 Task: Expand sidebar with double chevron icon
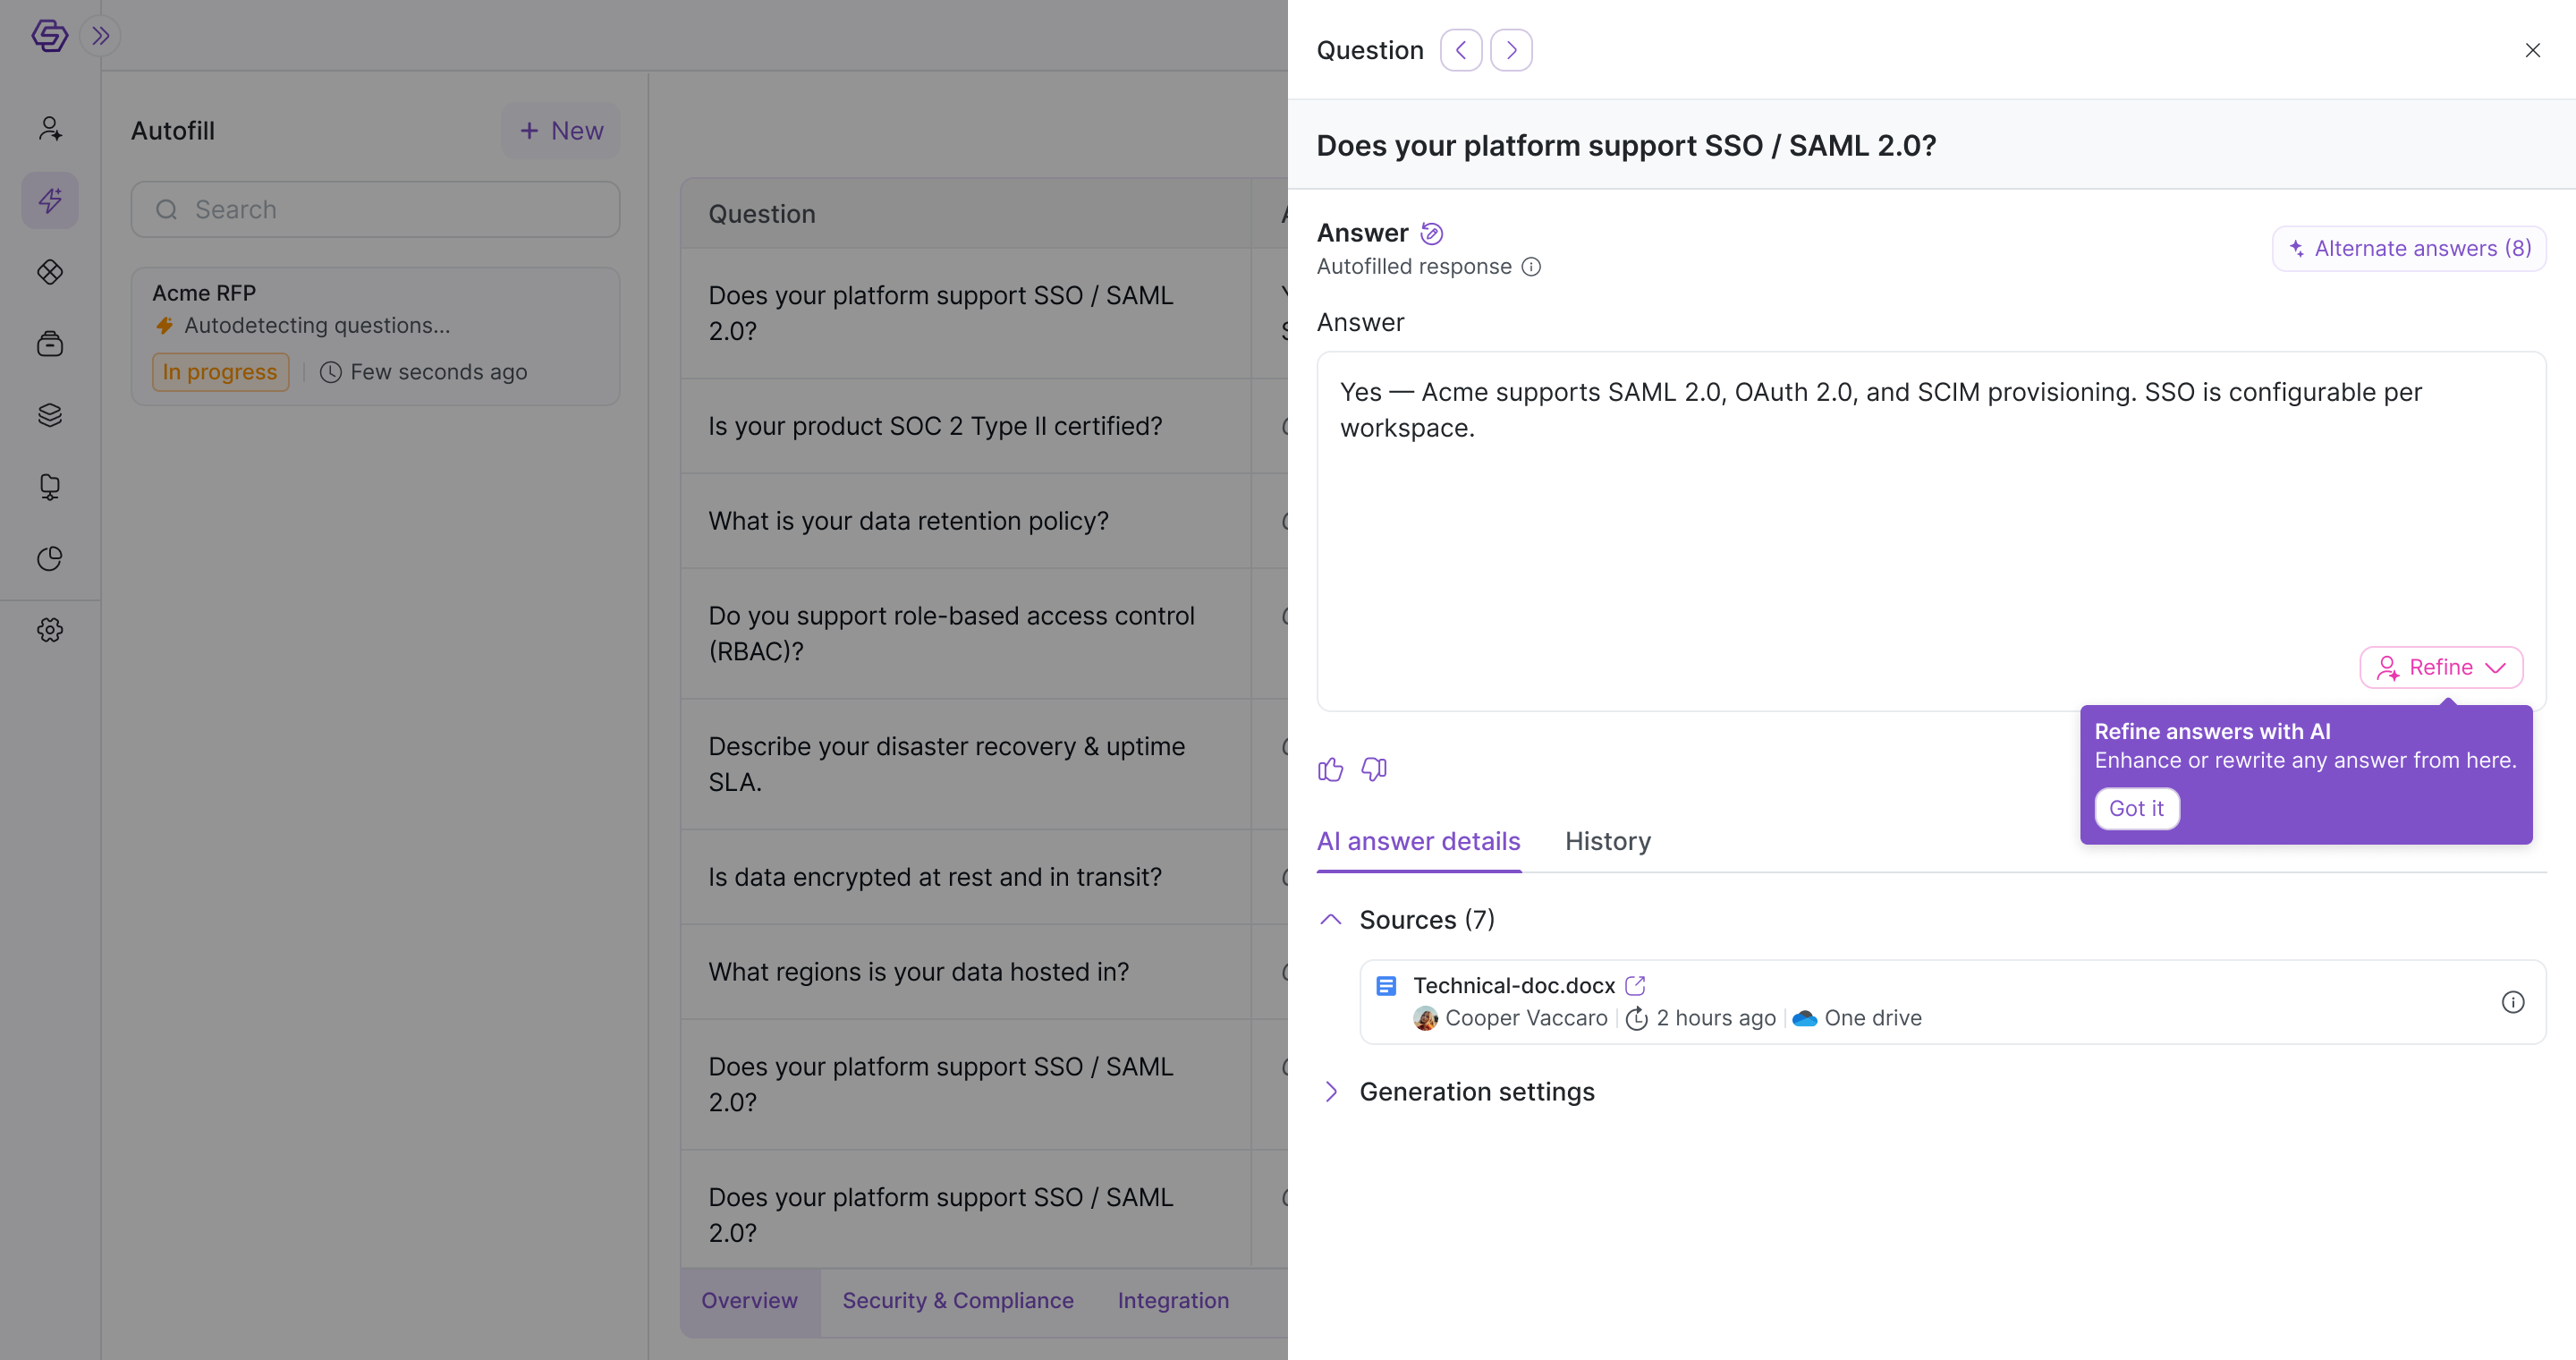pos(100,36)
